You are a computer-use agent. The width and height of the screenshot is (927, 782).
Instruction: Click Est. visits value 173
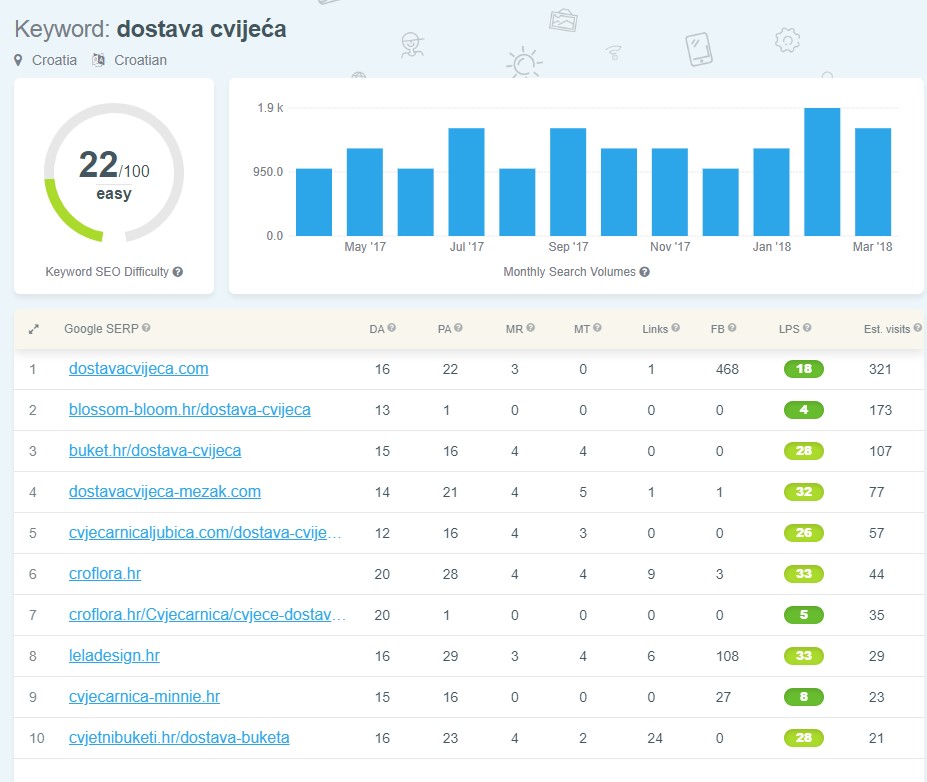click(880, 410)
